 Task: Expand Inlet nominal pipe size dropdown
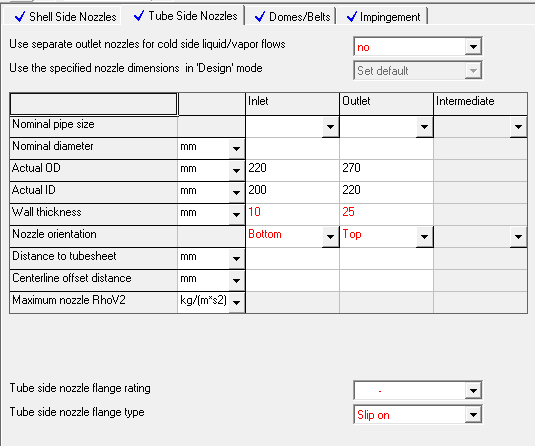tap(330, 127)
